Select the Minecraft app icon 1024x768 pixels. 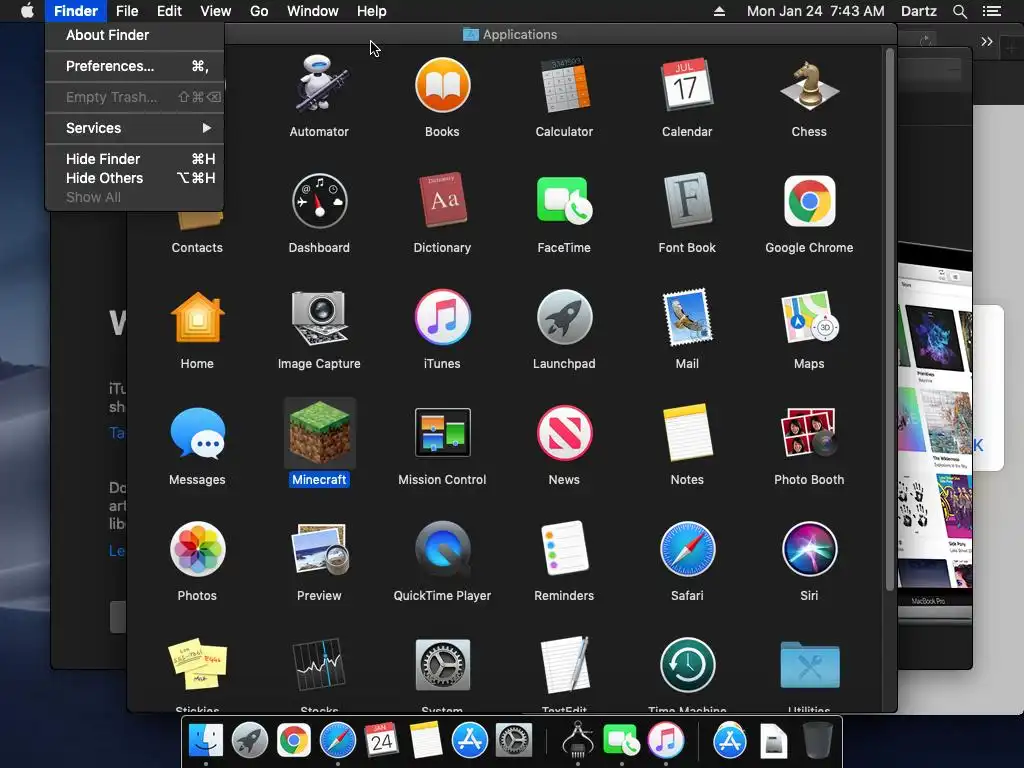(319, 433)
